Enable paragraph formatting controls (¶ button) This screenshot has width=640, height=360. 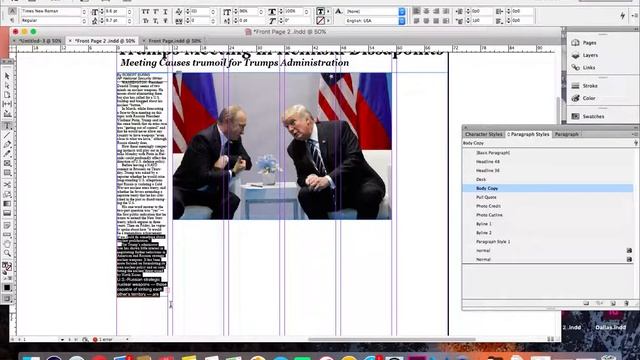[12, 20]
